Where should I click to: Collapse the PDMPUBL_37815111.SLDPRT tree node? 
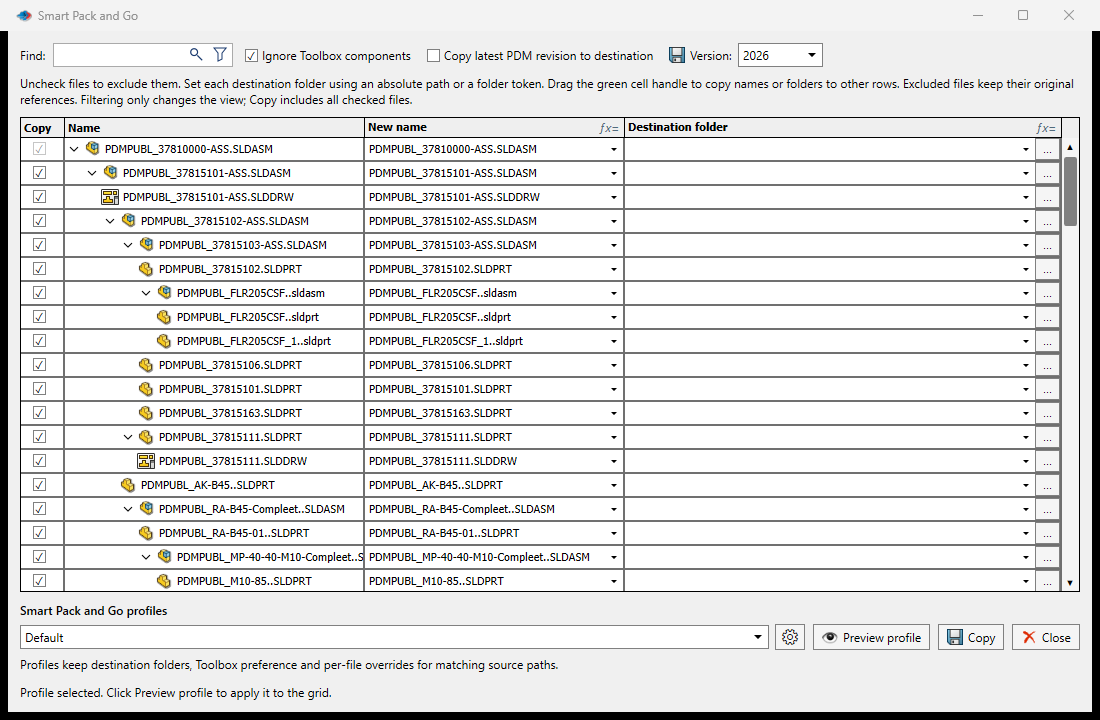pyautogui.click(x=128, y=436)
